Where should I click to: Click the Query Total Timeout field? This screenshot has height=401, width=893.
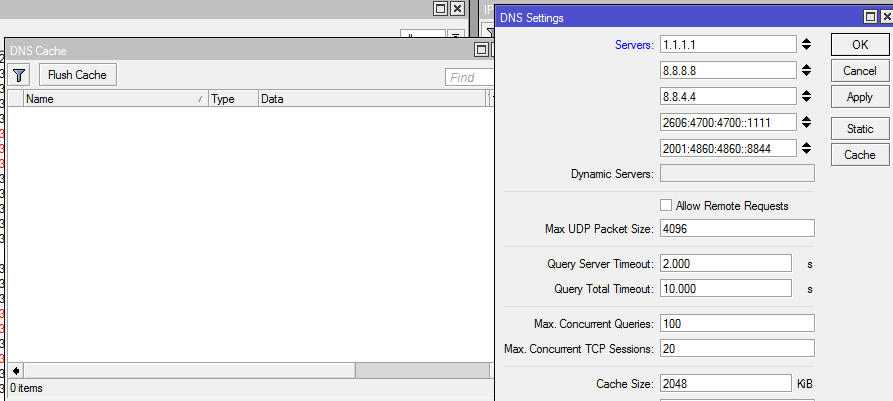tap(726, 289)
